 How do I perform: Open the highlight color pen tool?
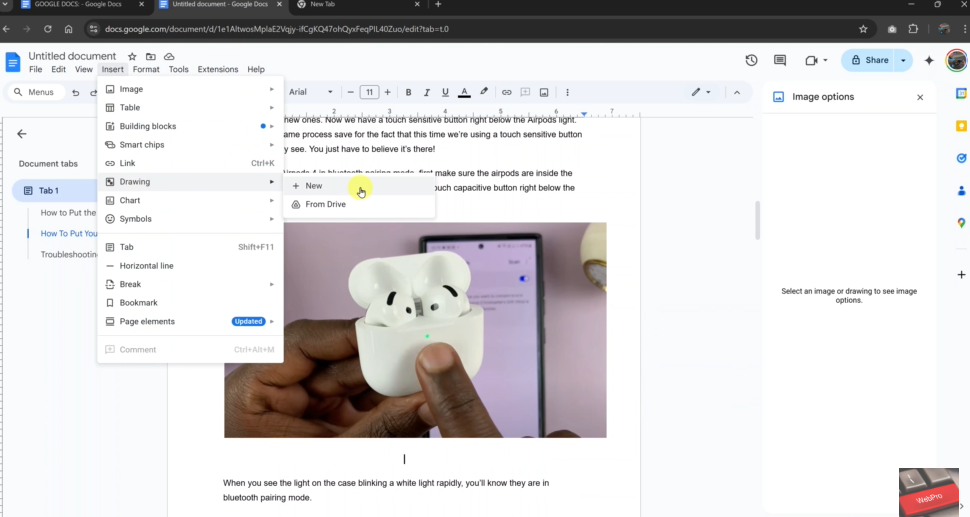(484, 92)
